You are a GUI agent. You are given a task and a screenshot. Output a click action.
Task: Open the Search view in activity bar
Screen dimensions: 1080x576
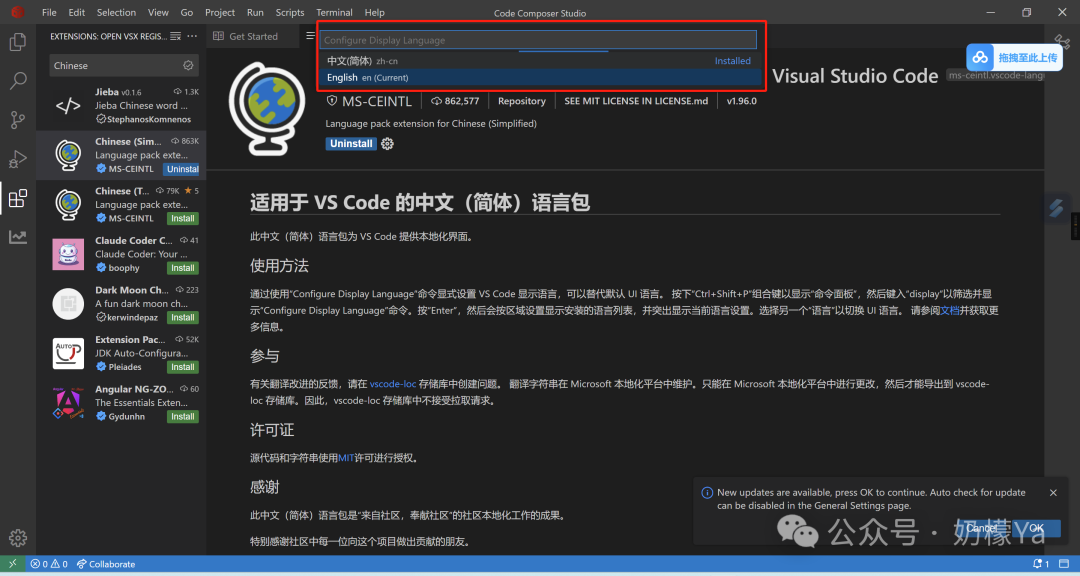pos(18,81)
